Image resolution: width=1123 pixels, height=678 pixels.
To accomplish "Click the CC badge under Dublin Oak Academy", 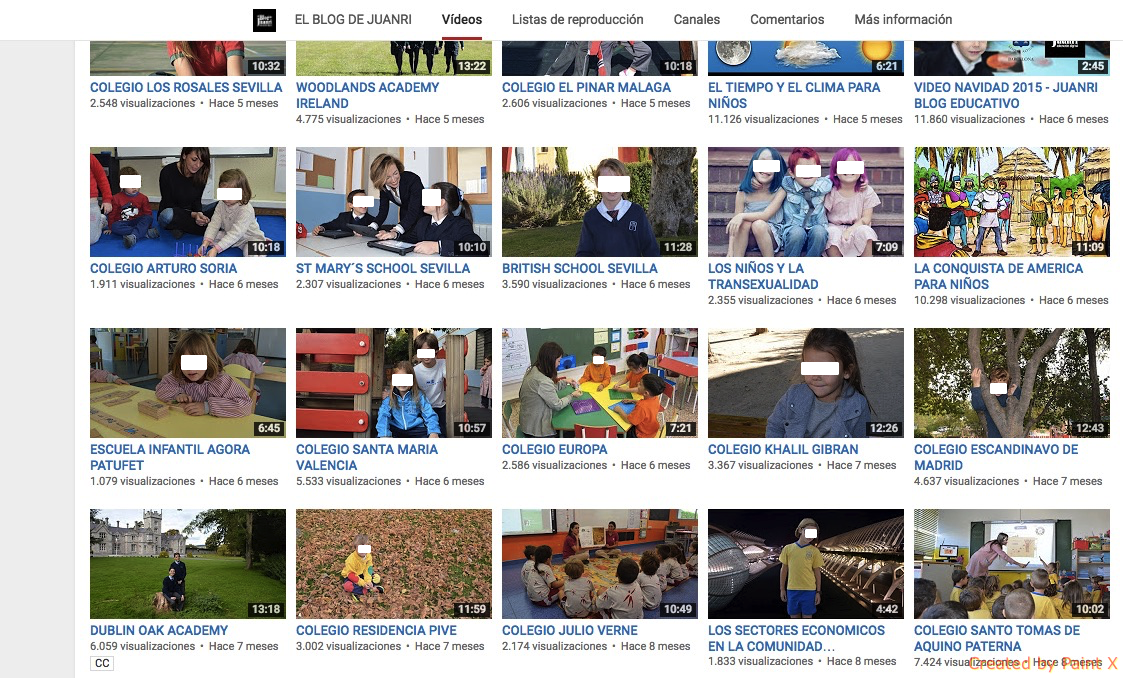I will point(102,663).
